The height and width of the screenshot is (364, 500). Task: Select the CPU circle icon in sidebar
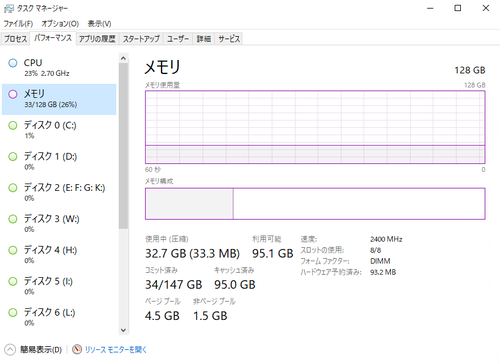pos(13,63)
